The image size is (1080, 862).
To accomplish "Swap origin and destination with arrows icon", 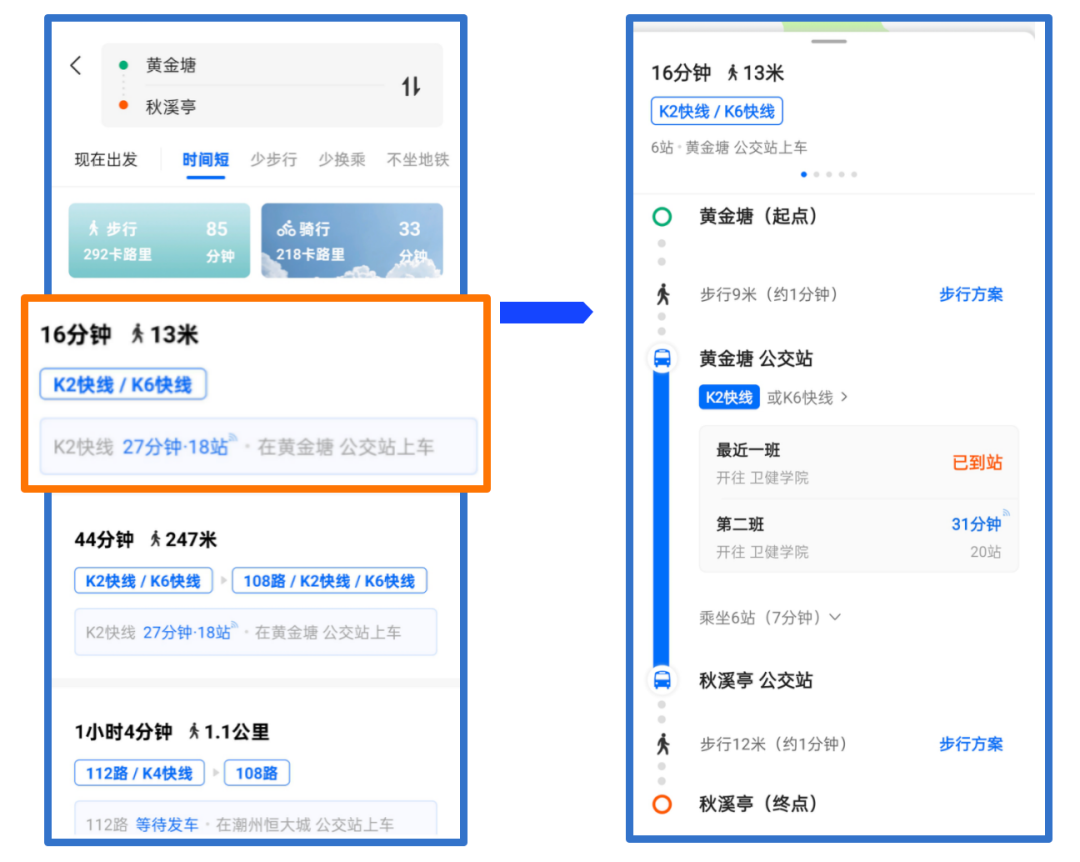I will click(411, 86).
